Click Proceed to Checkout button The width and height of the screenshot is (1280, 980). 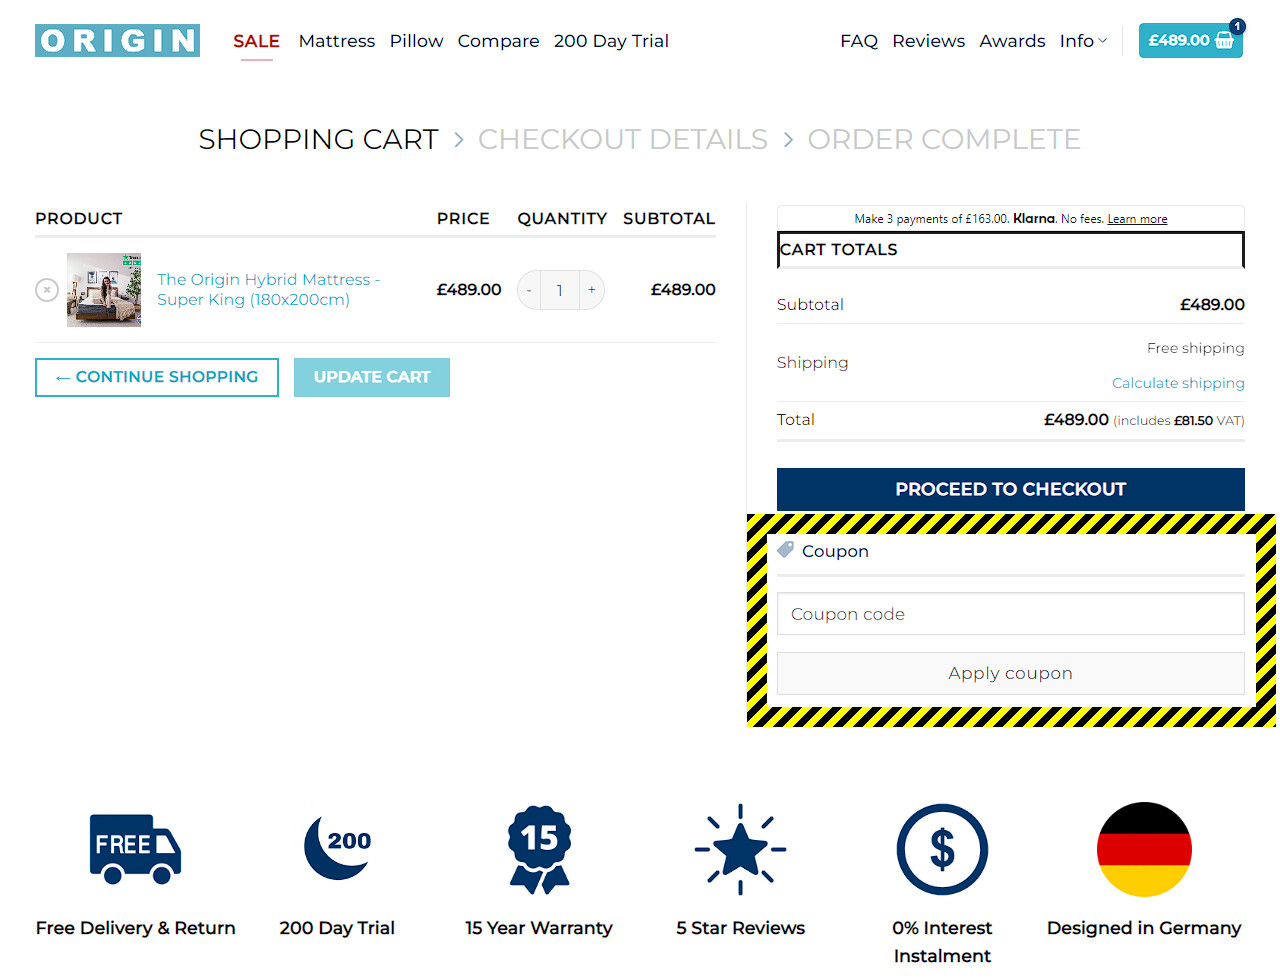(1011, 489)
